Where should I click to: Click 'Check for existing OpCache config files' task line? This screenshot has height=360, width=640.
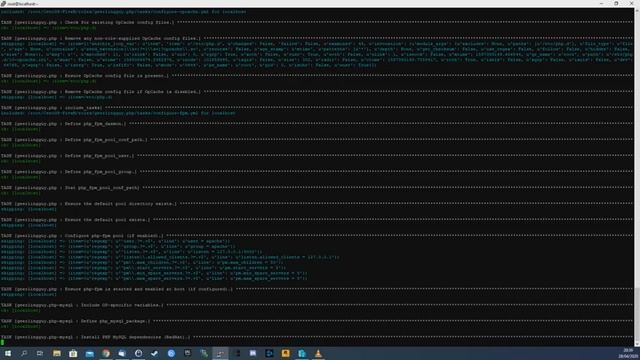click(87, 22)
